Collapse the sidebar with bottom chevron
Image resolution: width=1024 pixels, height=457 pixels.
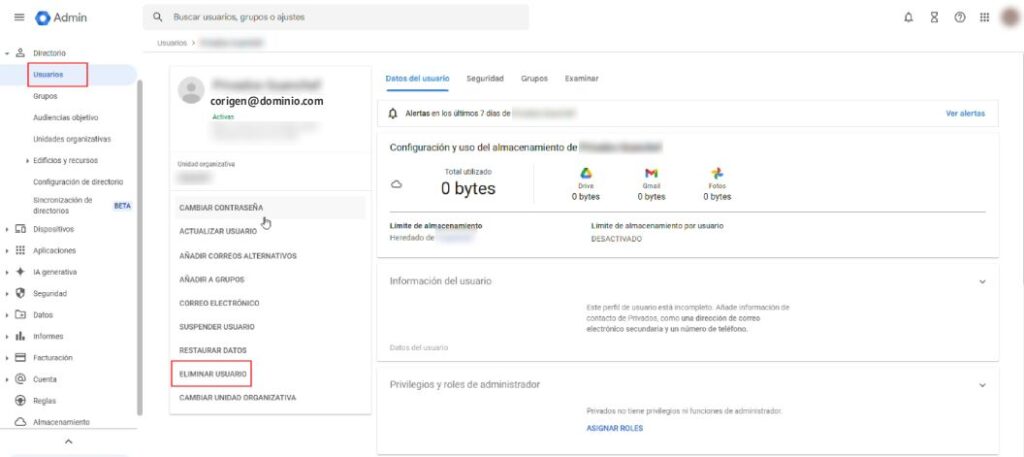click(x=69, y=442)
